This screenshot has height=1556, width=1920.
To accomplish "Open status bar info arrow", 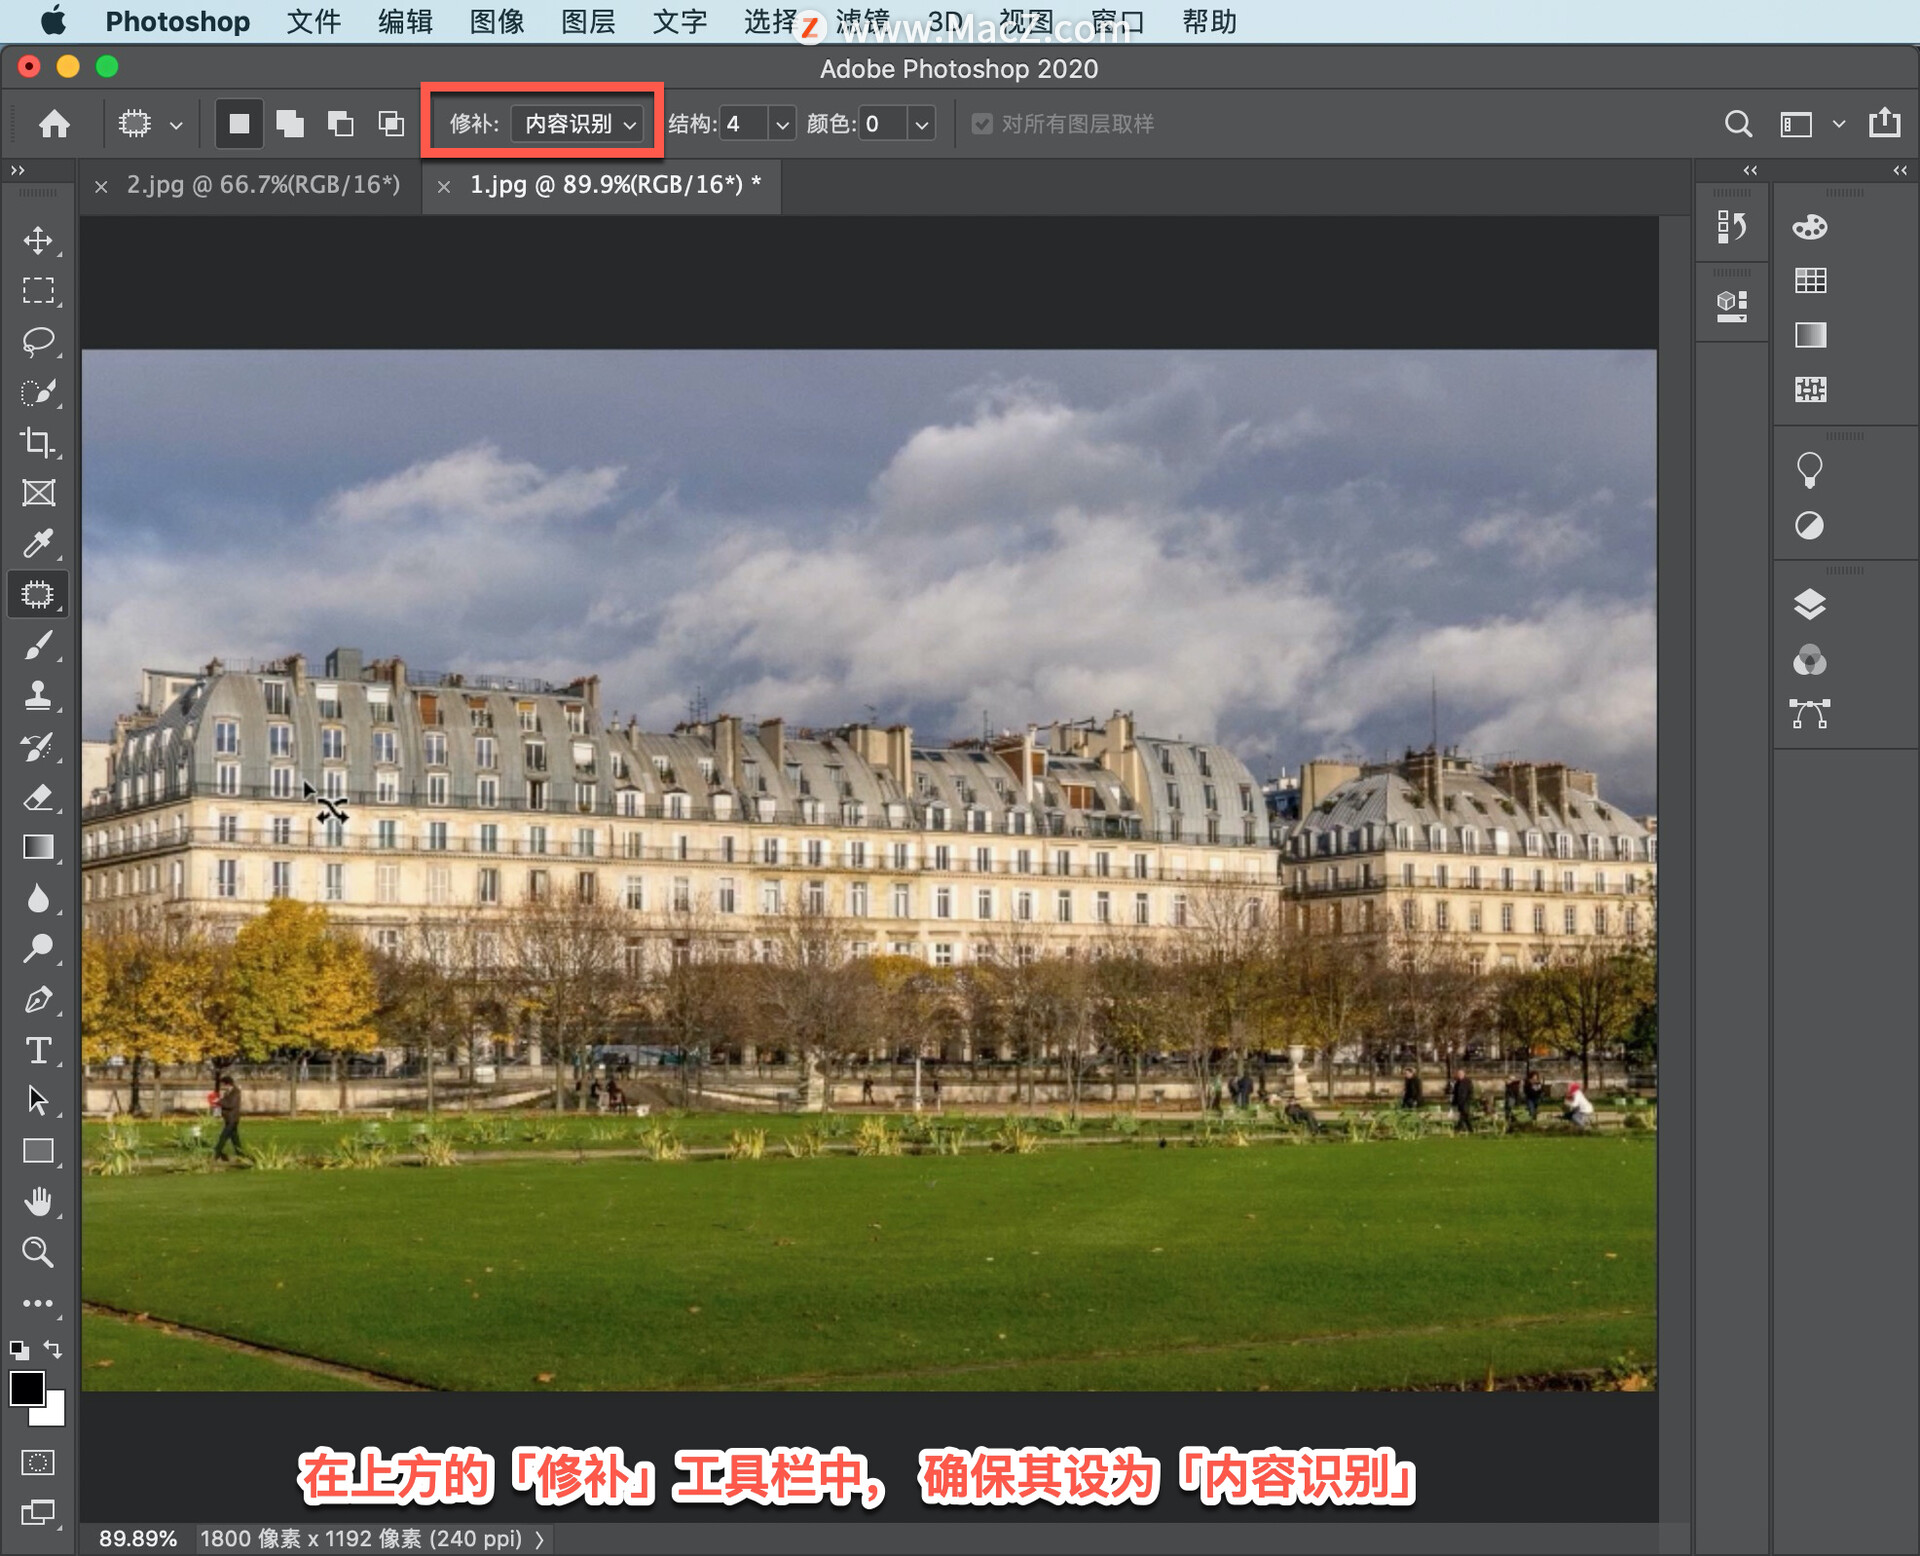I will click(x=540, y=1539).
